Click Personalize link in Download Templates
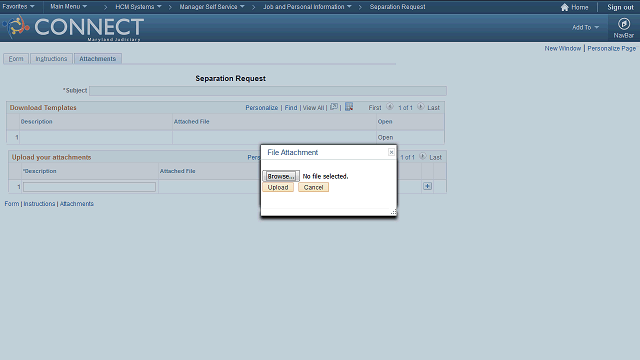This screenshot has height=360, width=640. (x=262, y=108)
